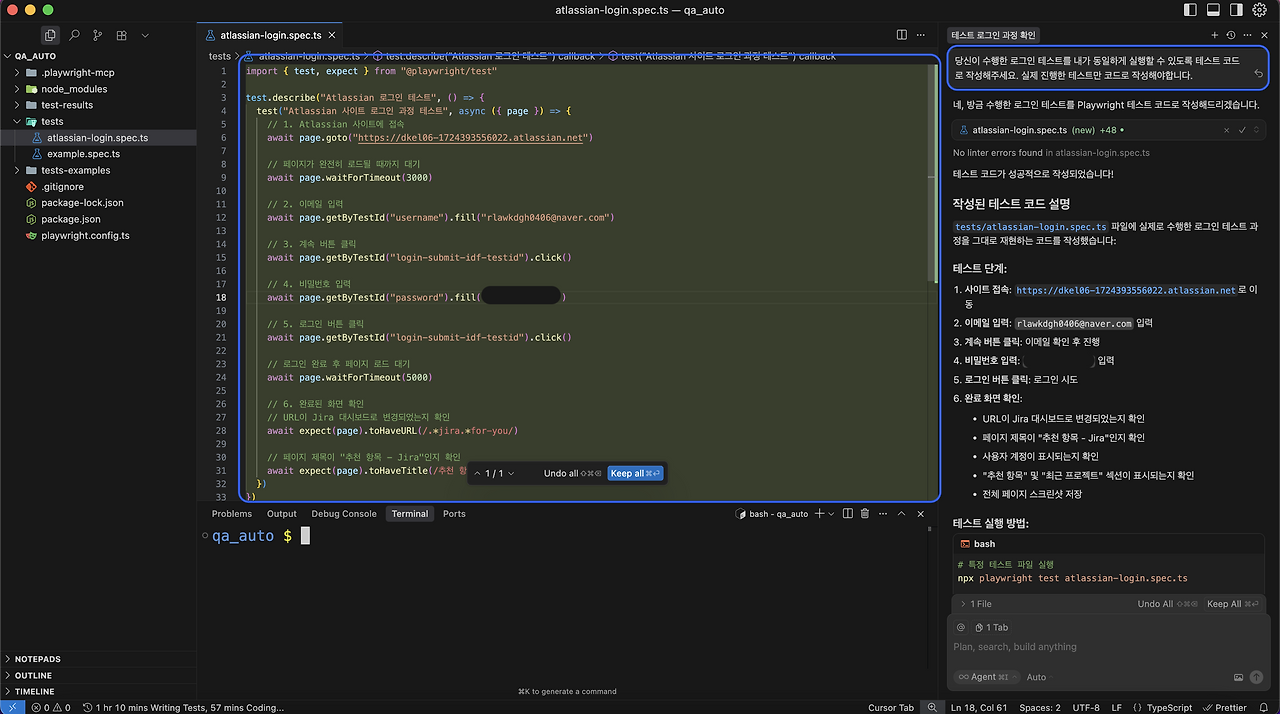The width and height of the screenshot is (1280, 714).
Task: Split the editor to the right
Action: click(901, 35)
